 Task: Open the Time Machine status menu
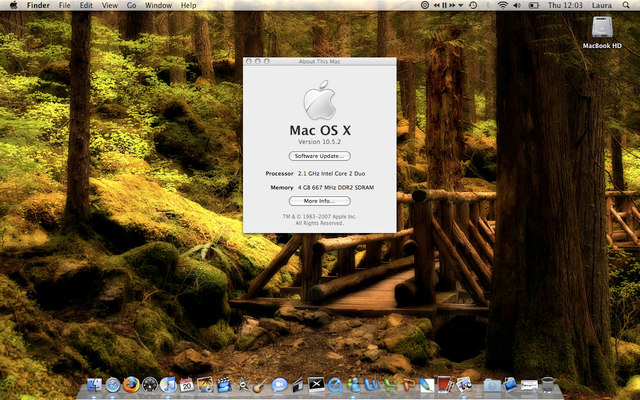pyautogui.click(x=474, y=6)
